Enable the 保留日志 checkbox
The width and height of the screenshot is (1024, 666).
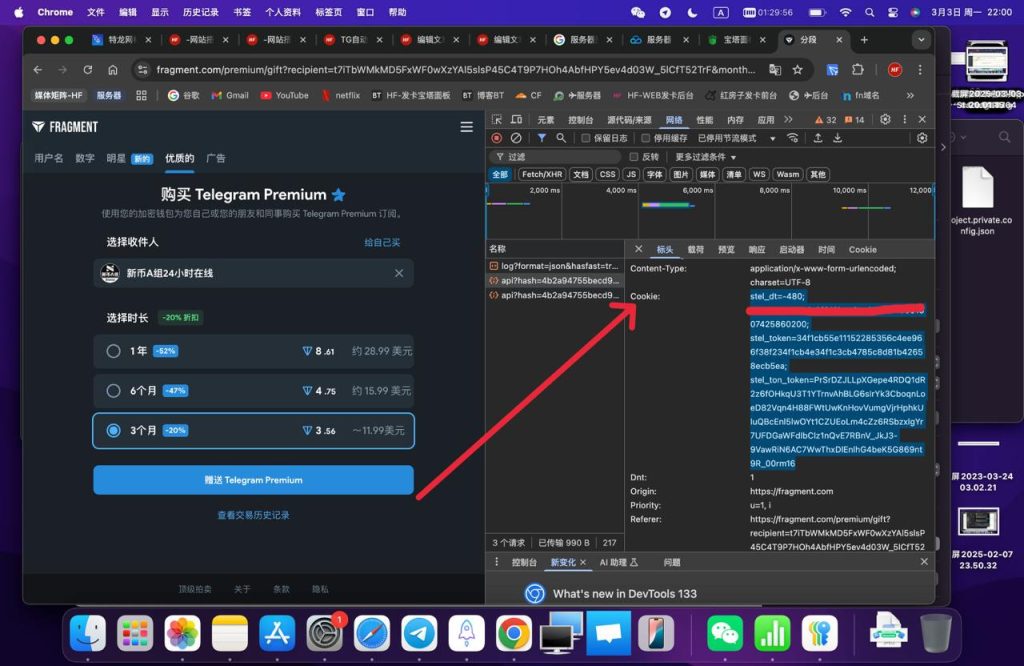(586, 138)
